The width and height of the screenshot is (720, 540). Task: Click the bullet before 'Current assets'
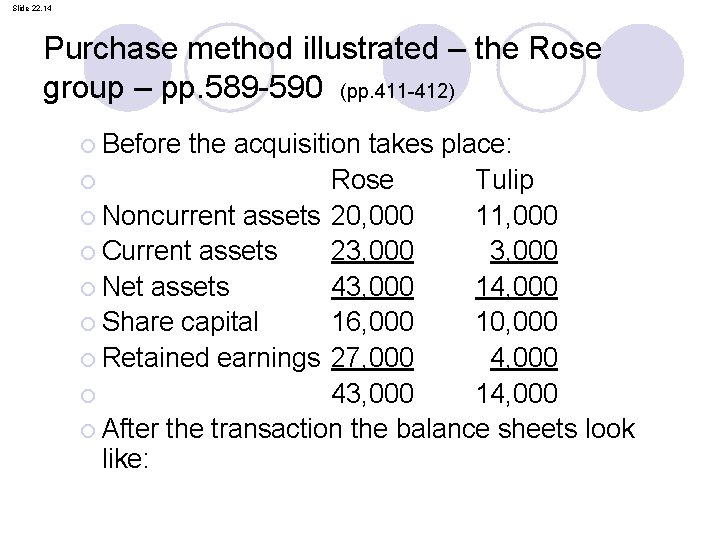[88, 253]
